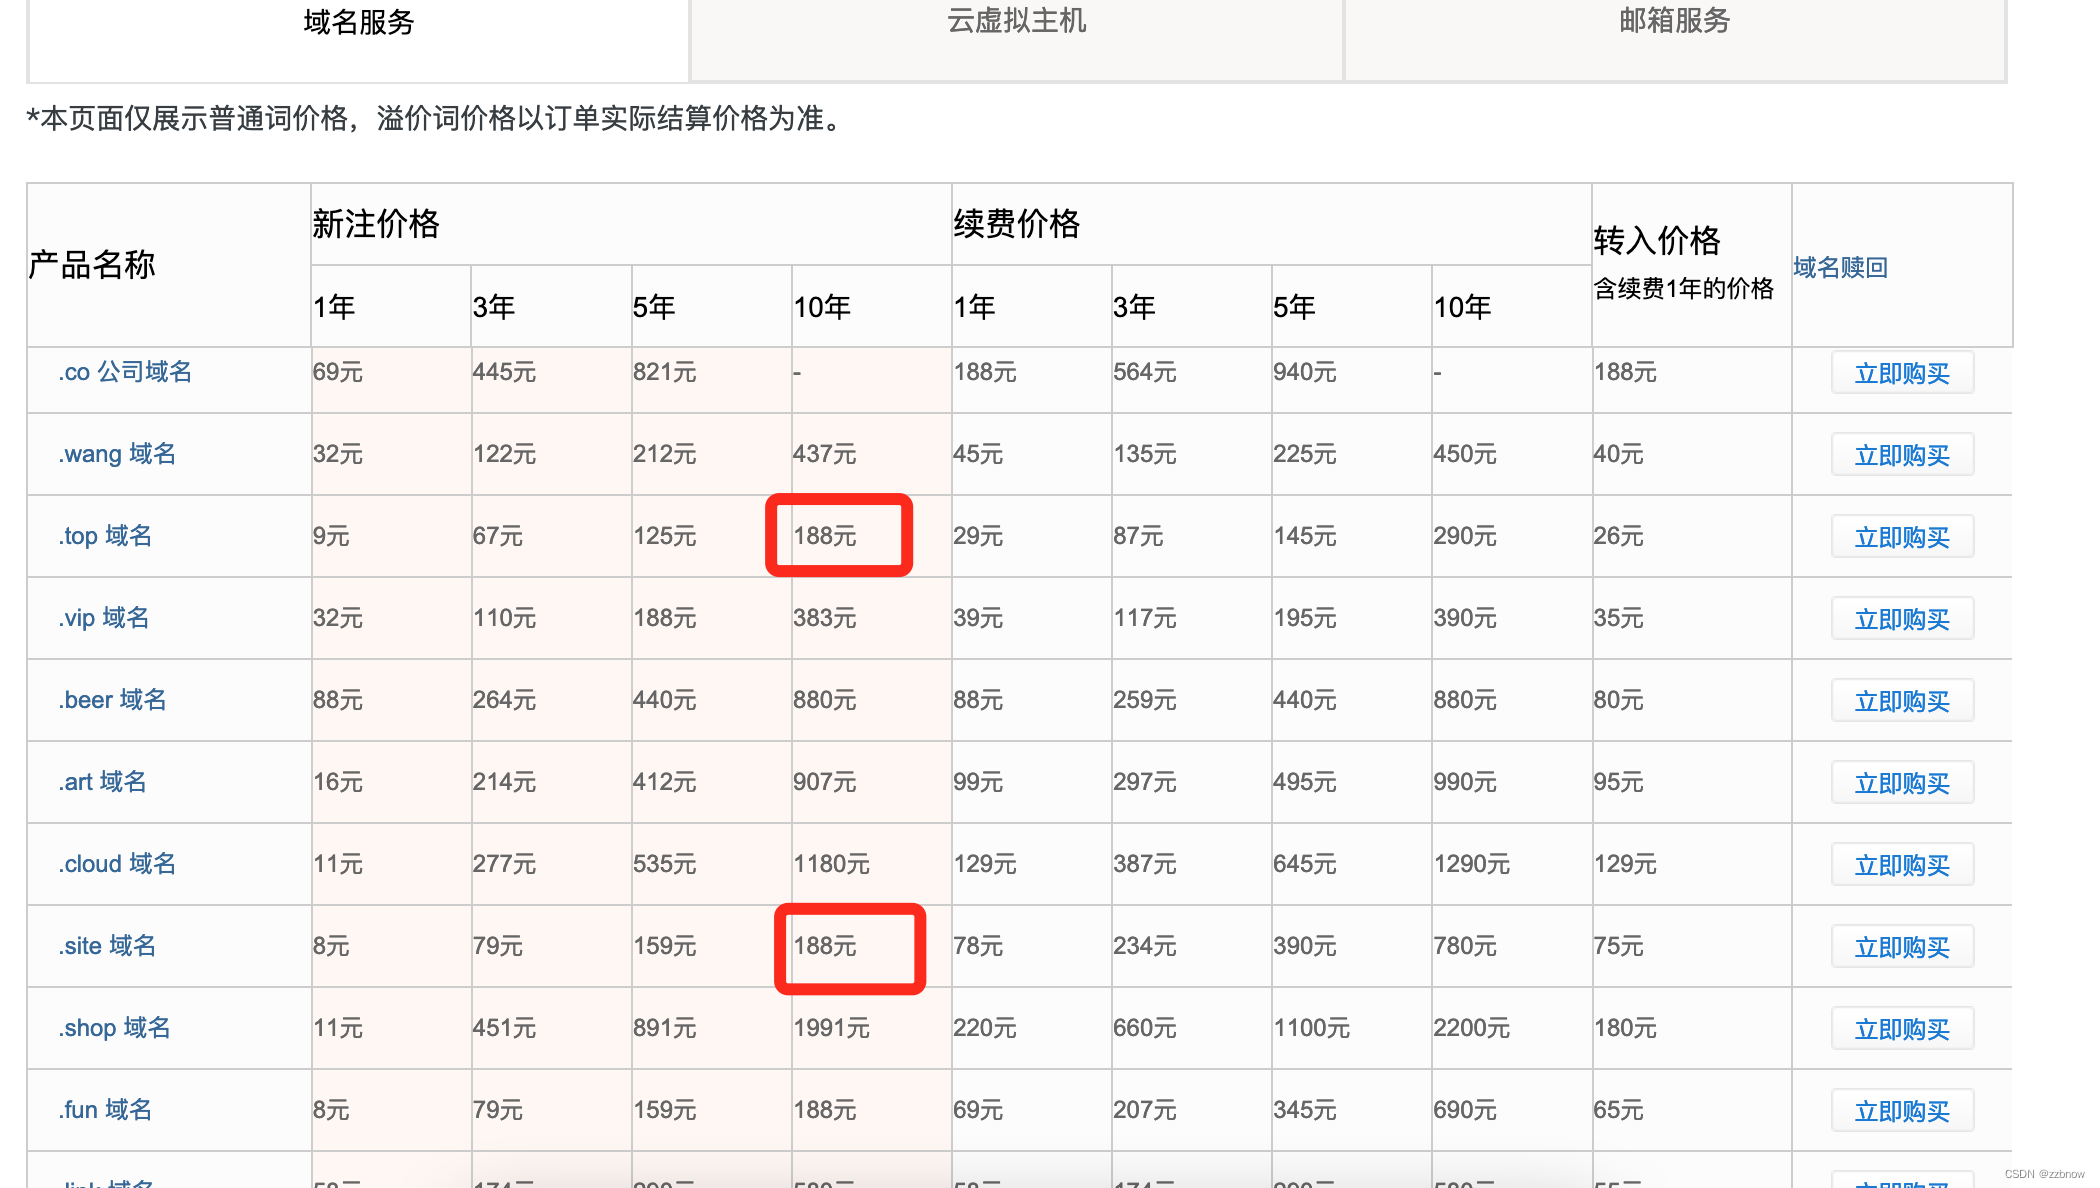Open the .co 公司域名 link
The width and height of the screenshot is (2100, 1188).
click(125, 372)
